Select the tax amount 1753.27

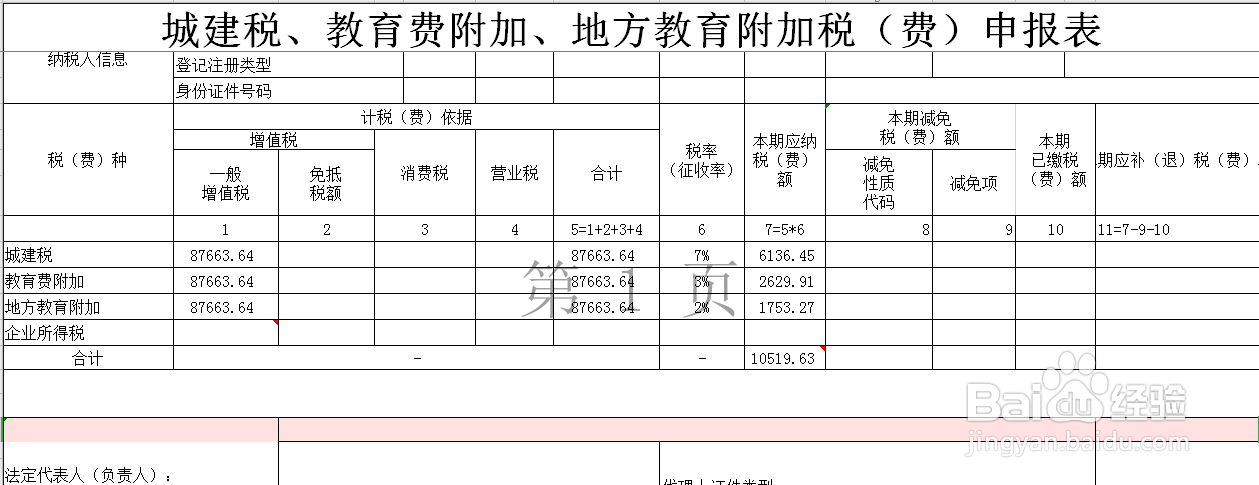(x=785, y=307)
